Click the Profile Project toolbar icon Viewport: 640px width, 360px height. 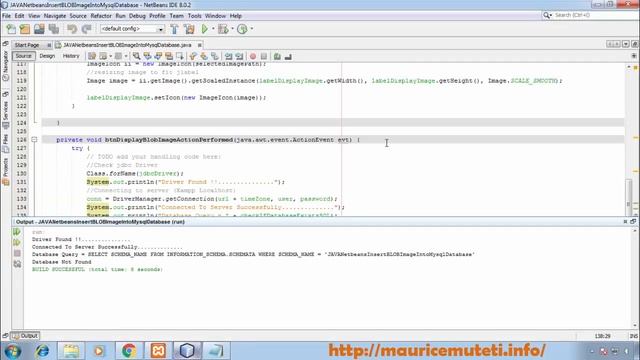242,29
